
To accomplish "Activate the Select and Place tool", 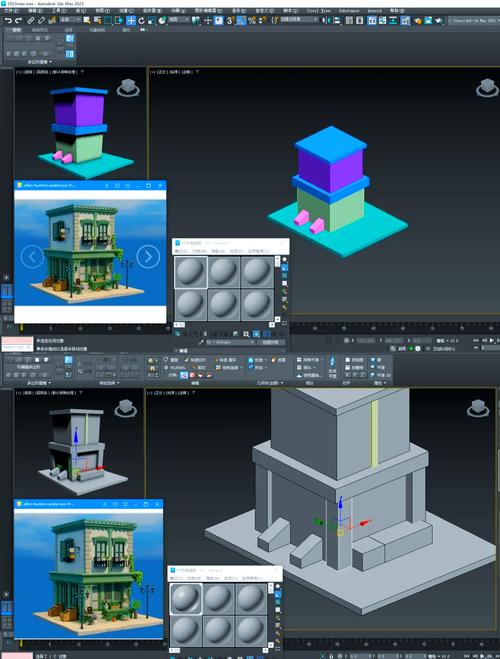I will pyautogui.click(x=162, y=20).
